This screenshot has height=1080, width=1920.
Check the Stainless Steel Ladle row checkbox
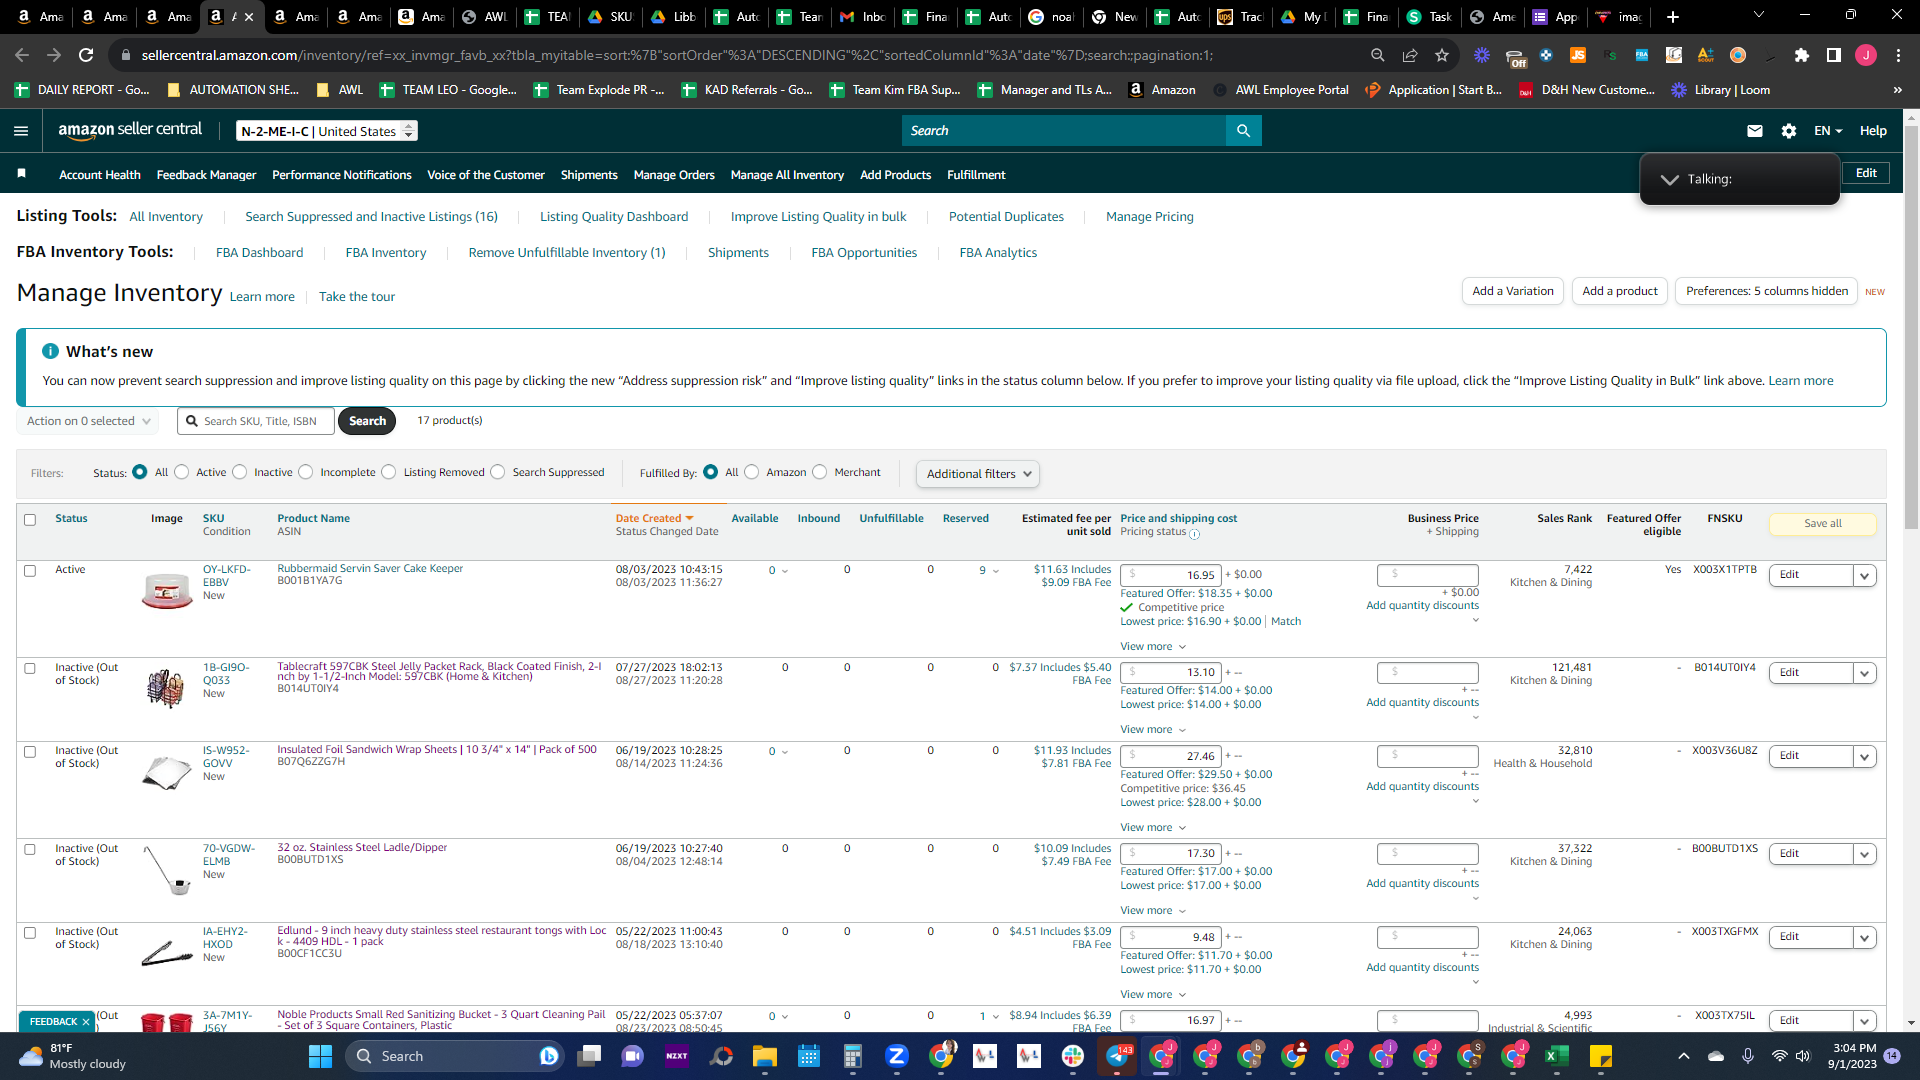pyautogui.click(x=30, y=850)
